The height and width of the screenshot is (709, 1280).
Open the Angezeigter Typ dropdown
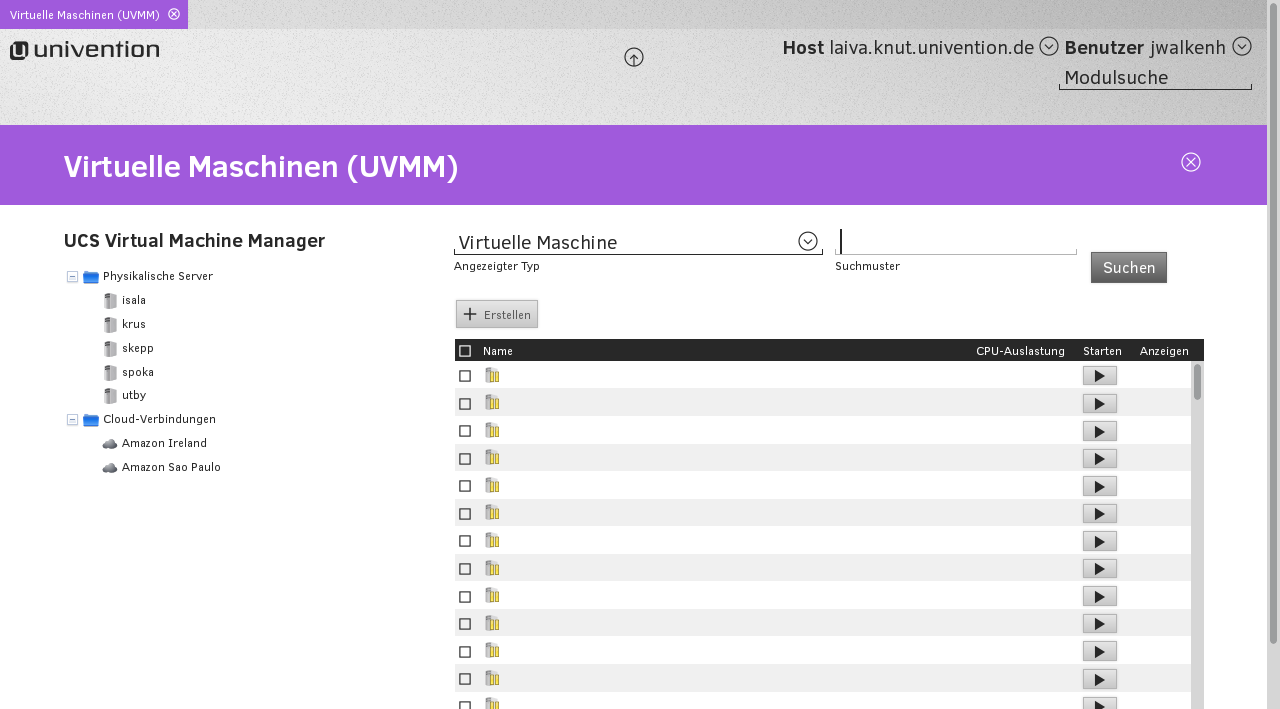tap(807, 241)
